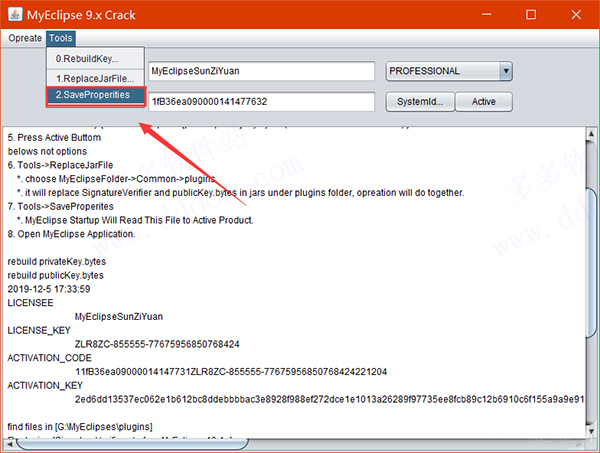Click horizontal scrollbar left arrow
This screenshot has height=453, width=600.
pos(9,444)
